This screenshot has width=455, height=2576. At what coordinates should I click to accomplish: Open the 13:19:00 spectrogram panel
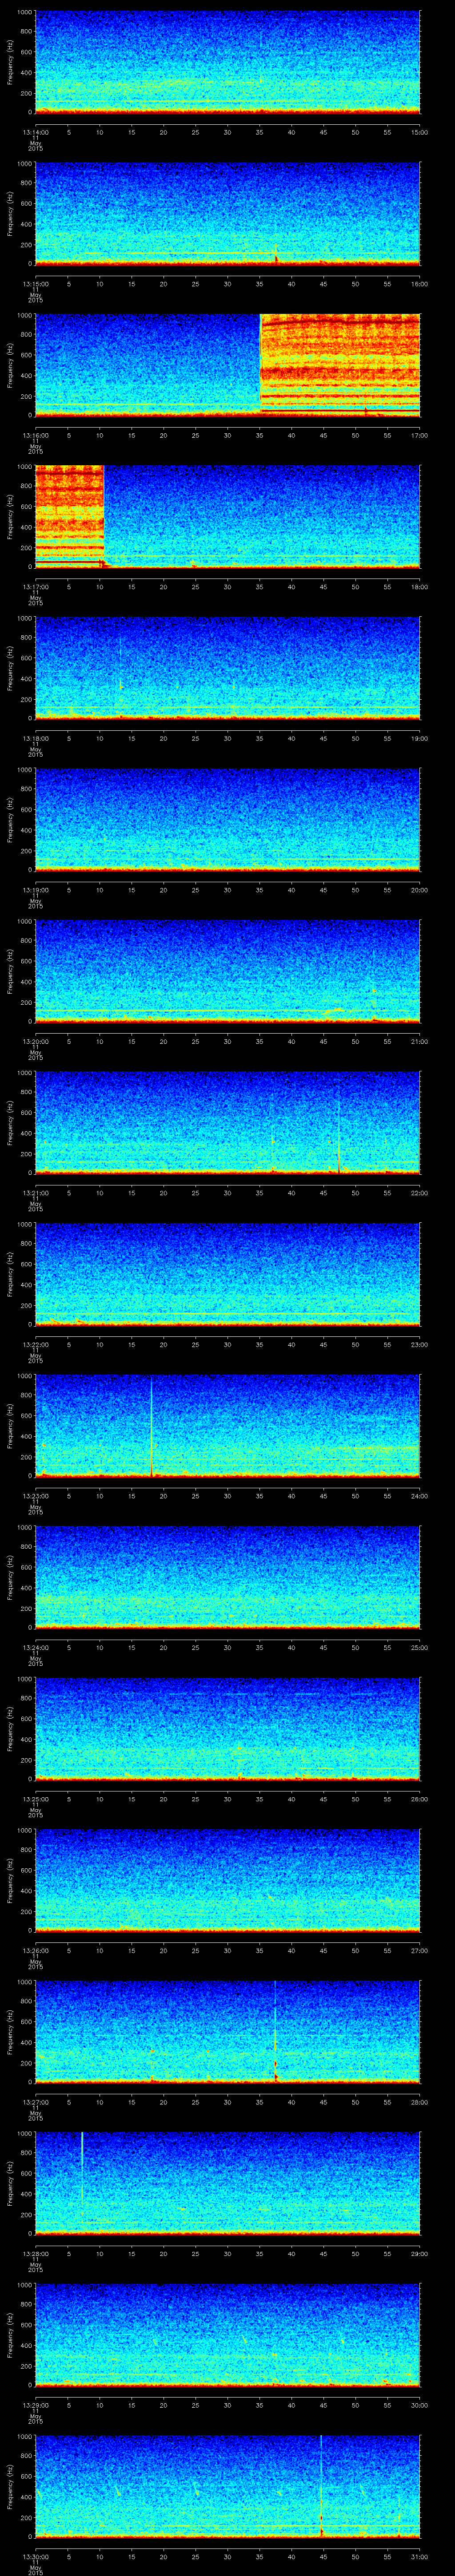[x=227, y=819]
